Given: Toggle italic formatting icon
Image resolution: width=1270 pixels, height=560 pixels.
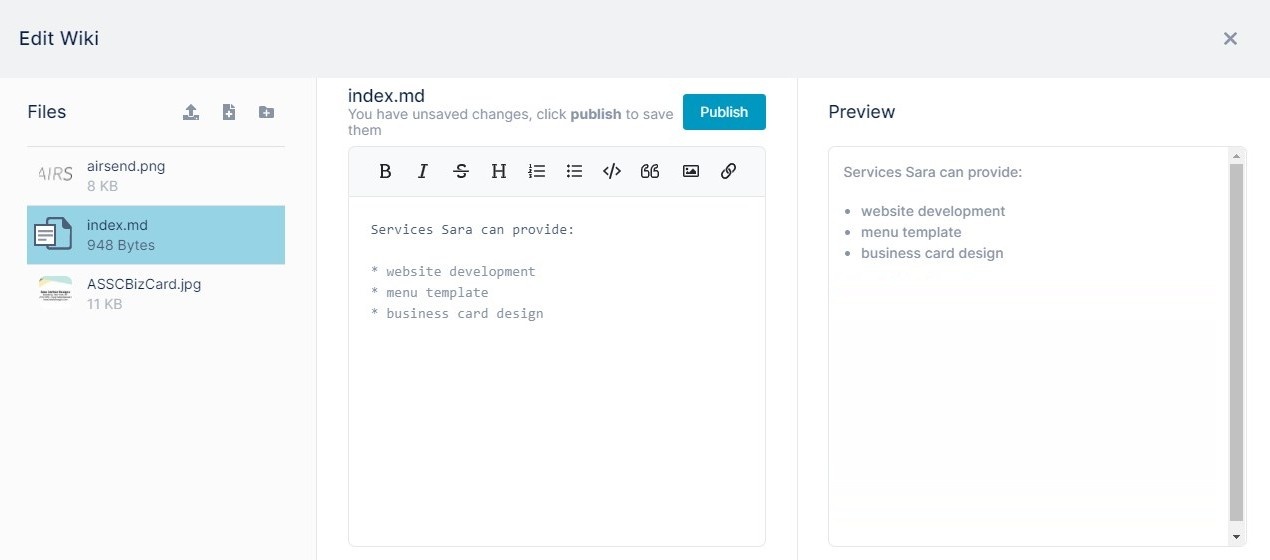Looking at the screenshot, I should tap(423, 171).
